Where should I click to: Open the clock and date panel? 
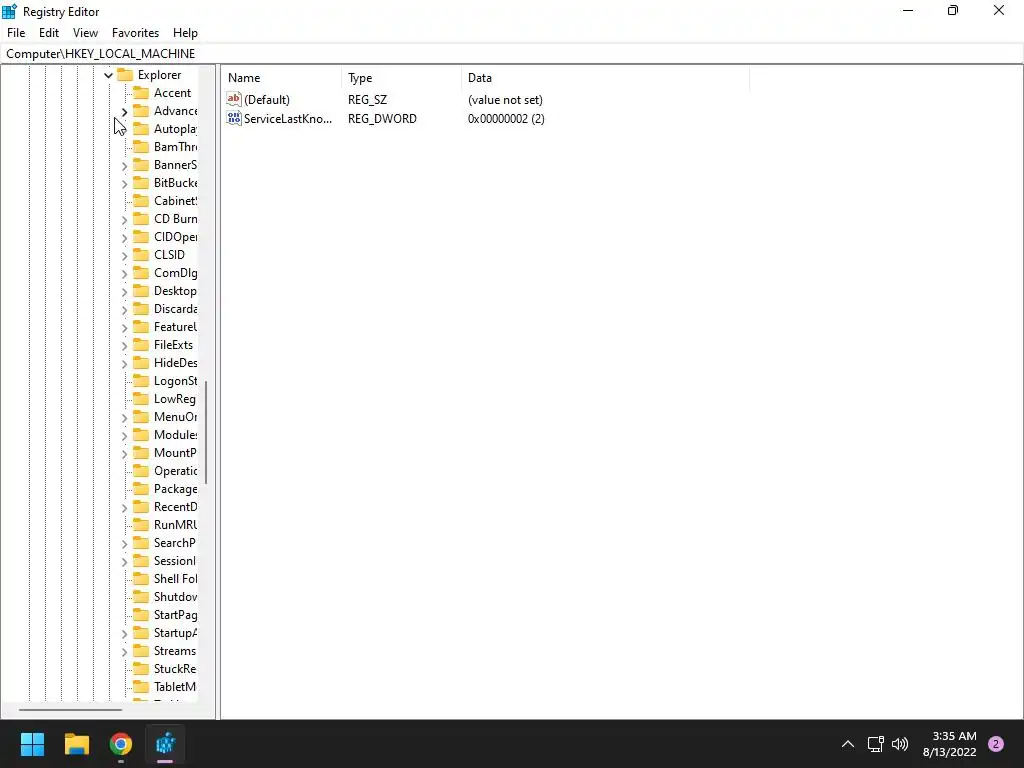pyautogui.click(x=950, y=744)
